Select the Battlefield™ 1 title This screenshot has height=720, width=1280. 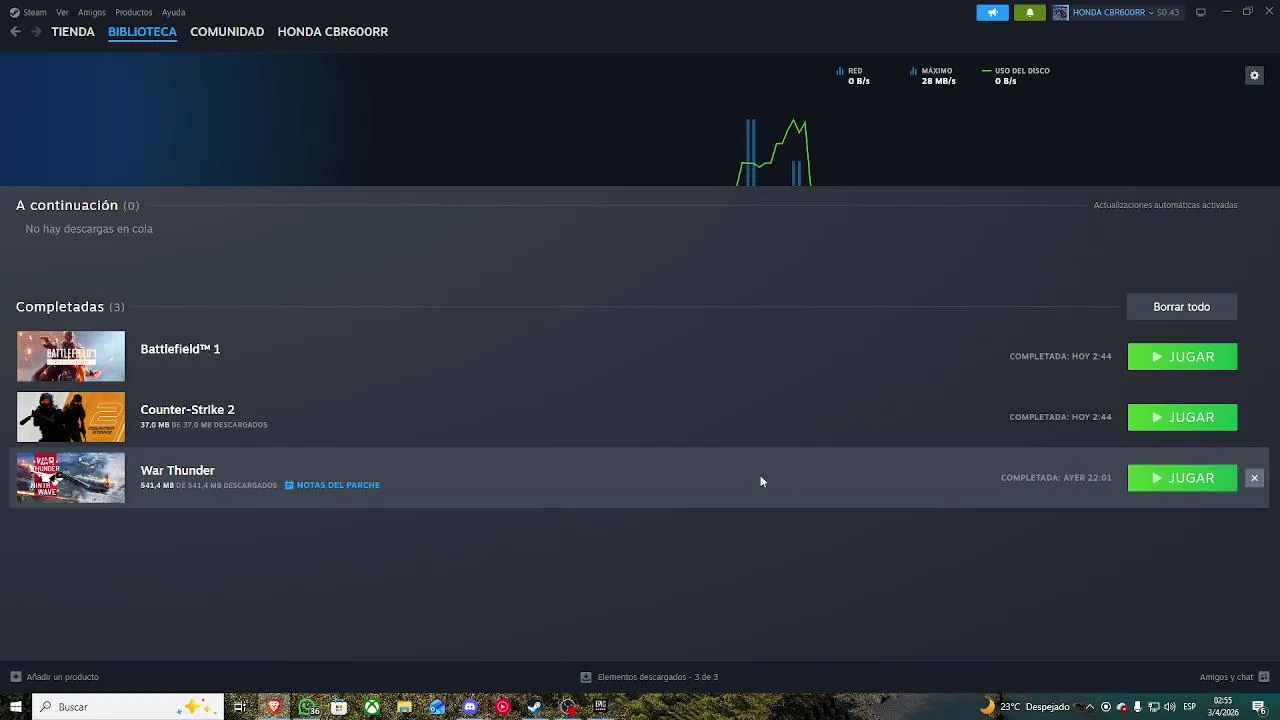point(180,349)
